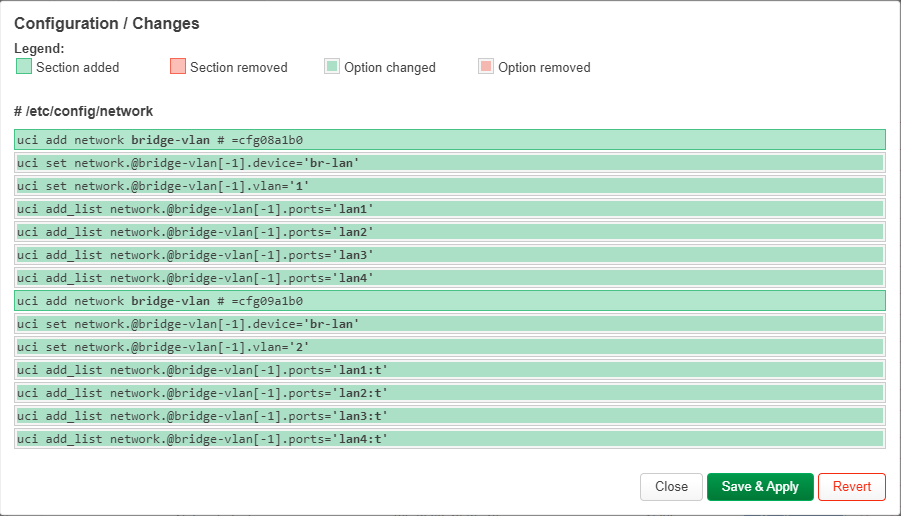
Task: Click the Save & Apply button
Action: pyautogui.click(x=760, y=487)
